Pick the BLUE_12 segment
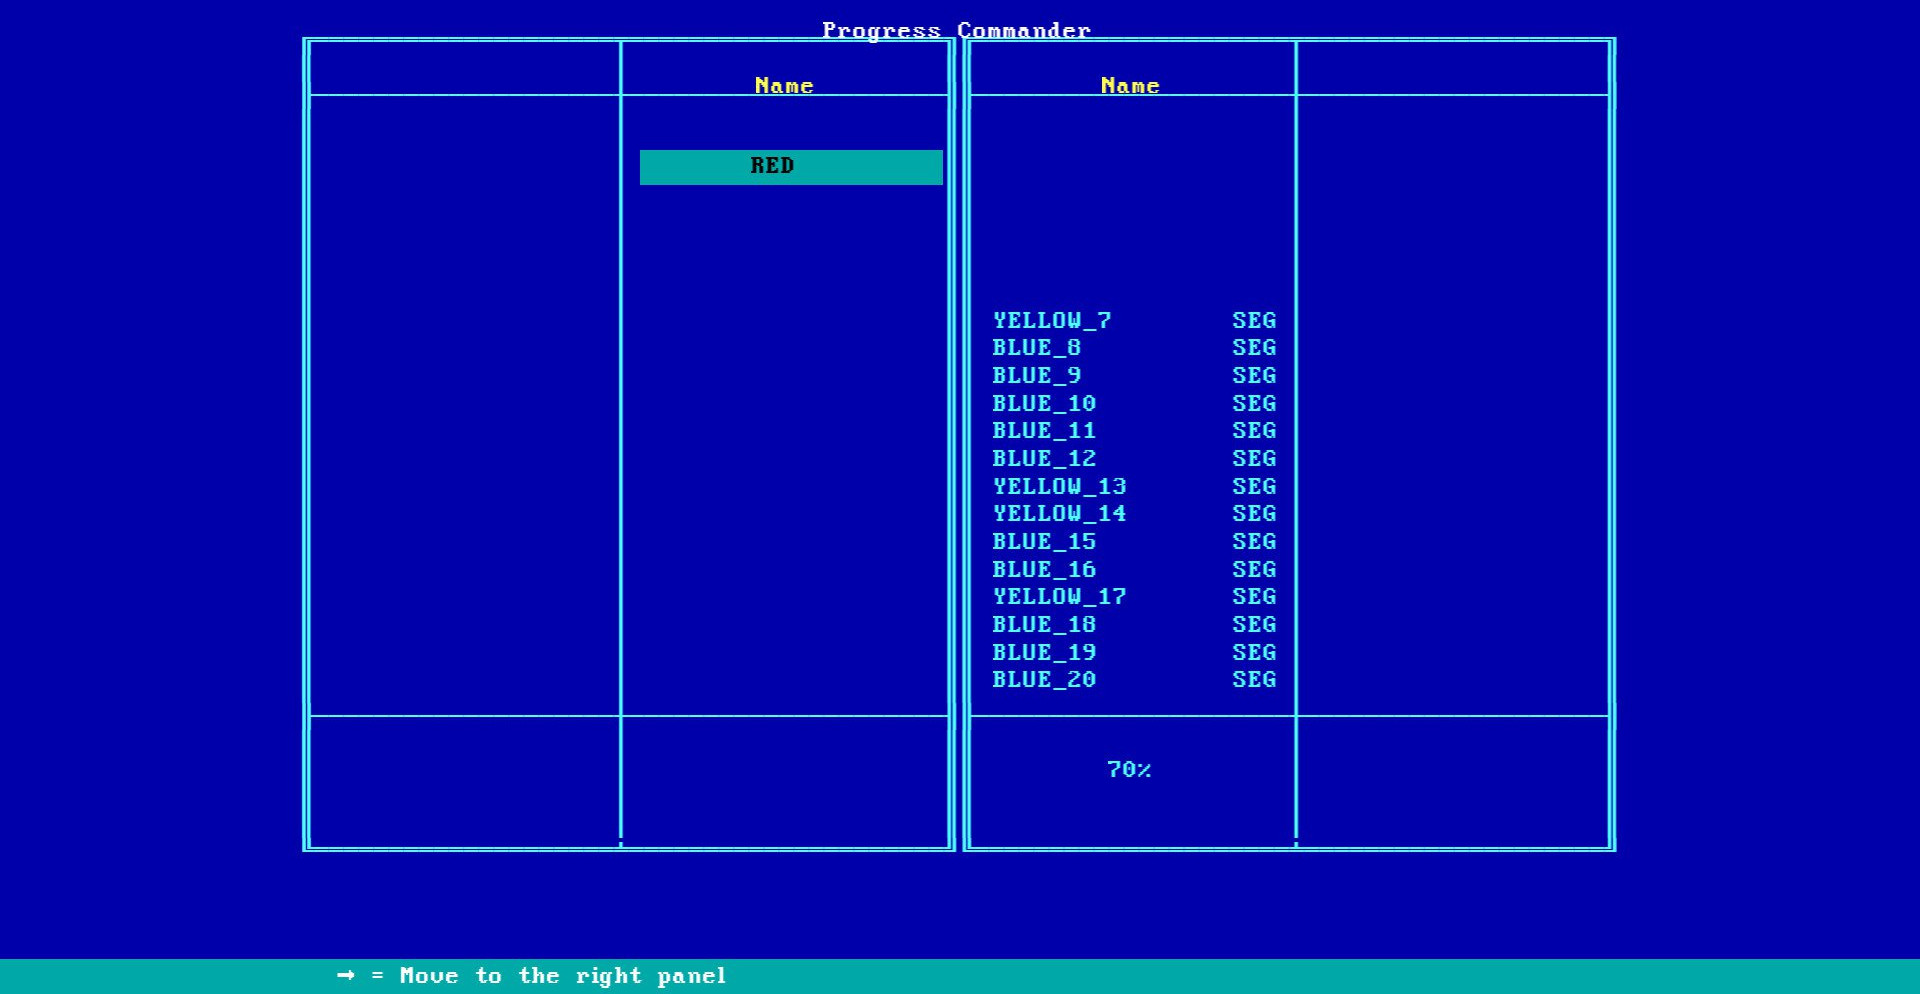1920x994 pixels. tap(1044, 459)
